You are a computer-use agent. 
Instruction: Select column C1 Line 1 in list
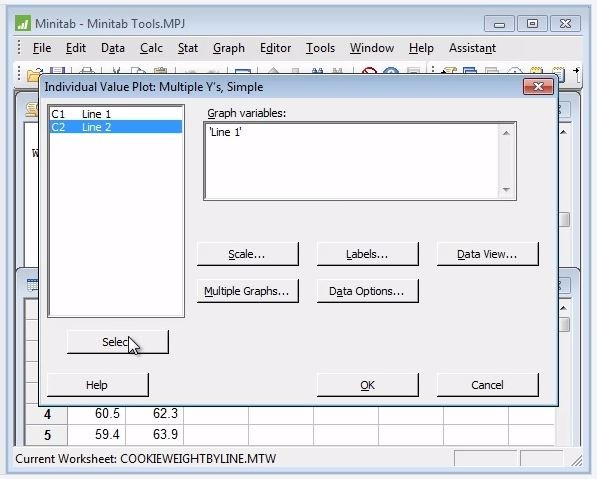point(116,114)
